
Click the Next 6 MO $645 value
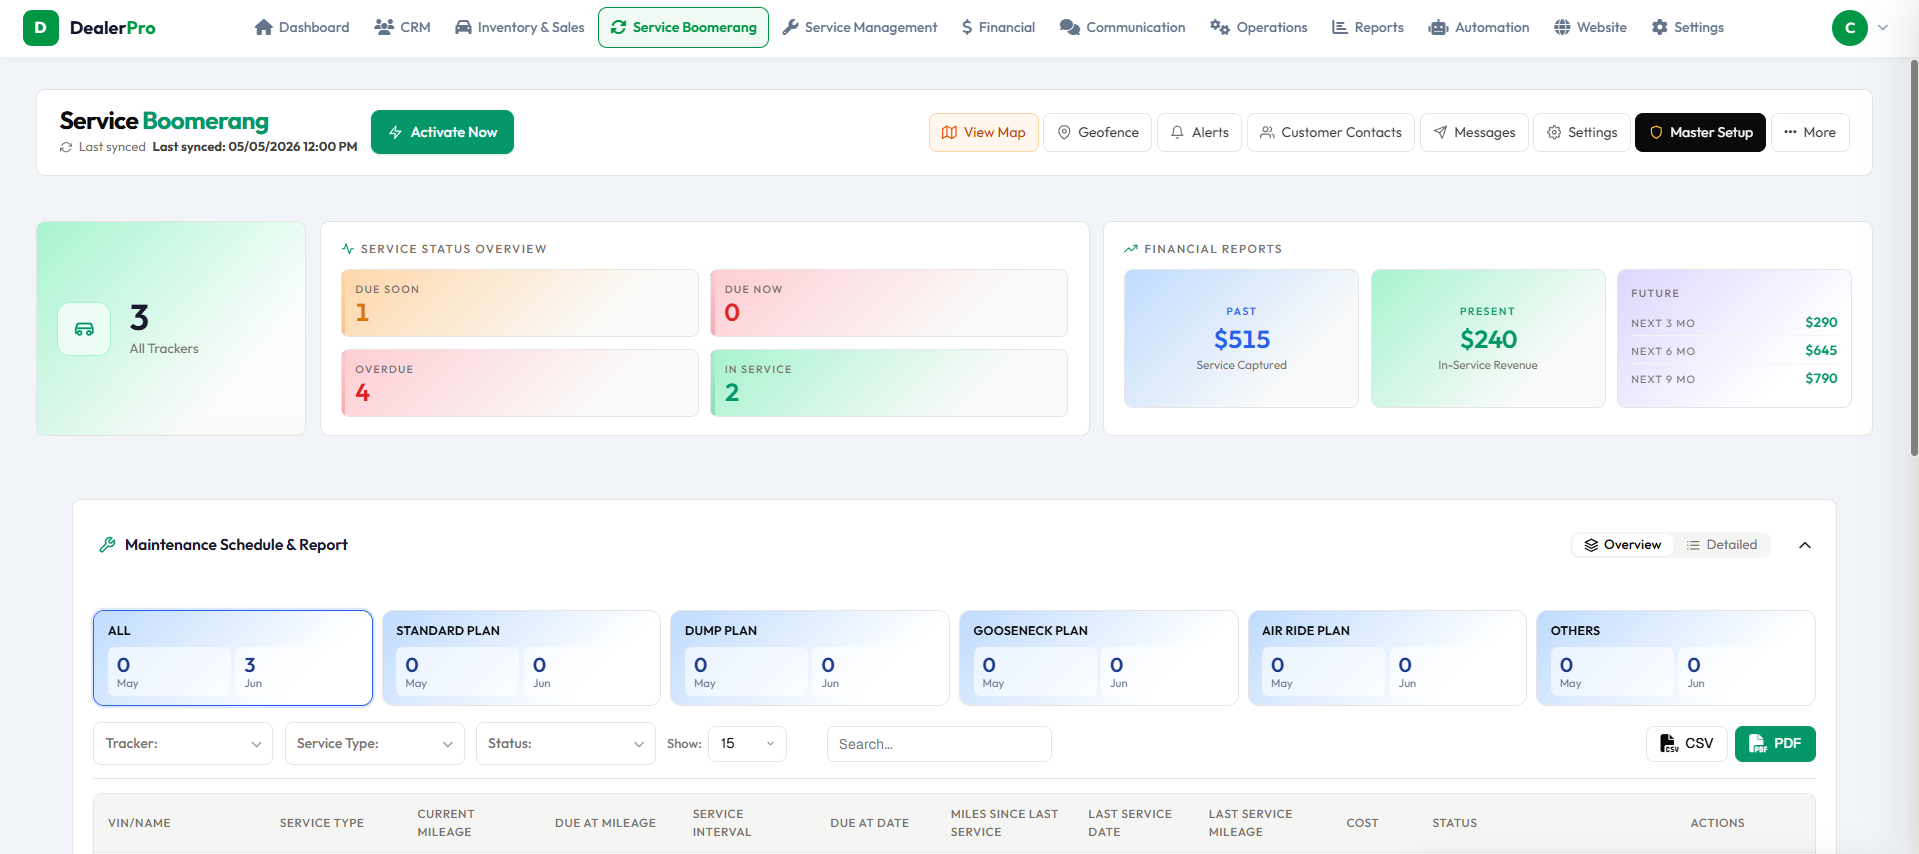[1821, 350]
